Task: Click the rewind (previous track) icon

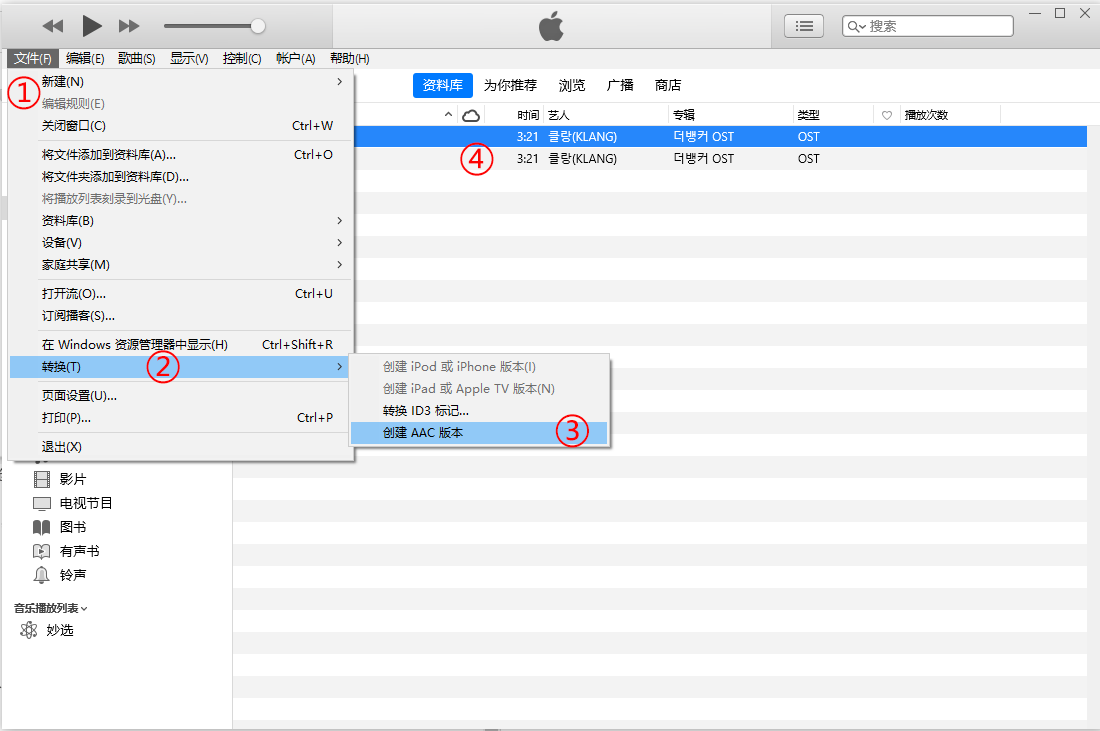Action: 53,26
